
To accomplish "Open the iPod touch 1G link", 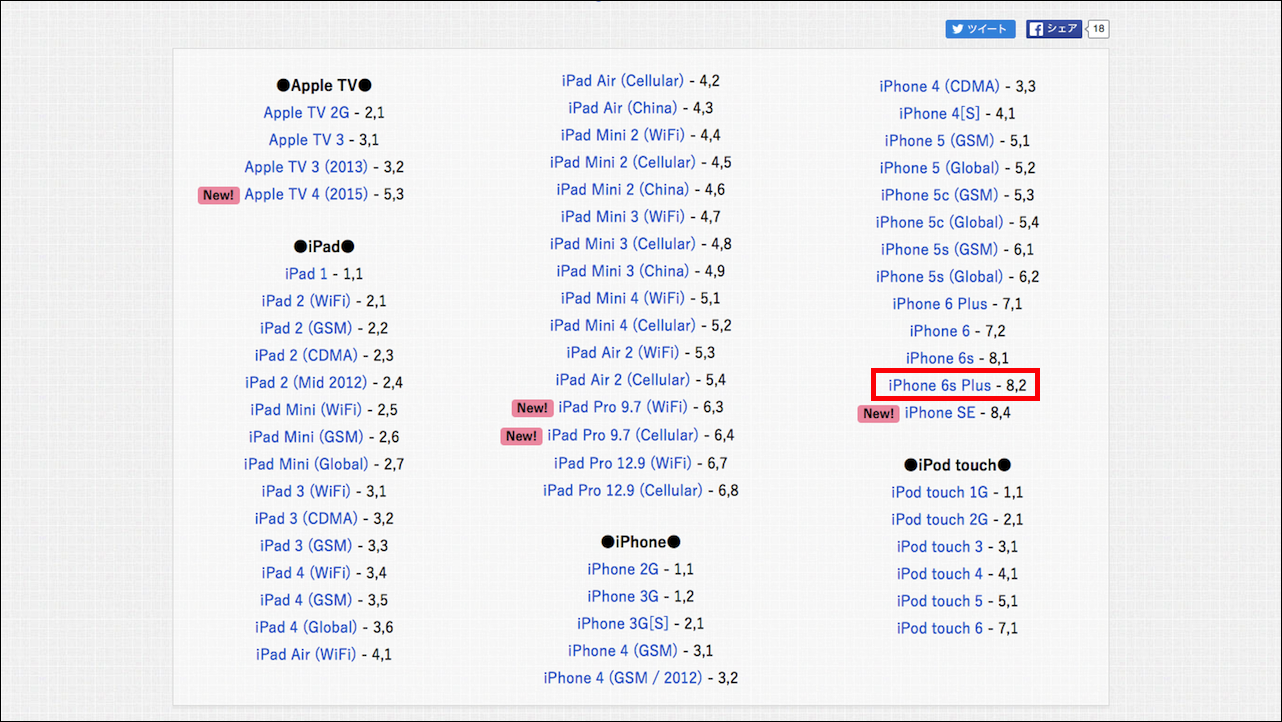I will point(940,492).
